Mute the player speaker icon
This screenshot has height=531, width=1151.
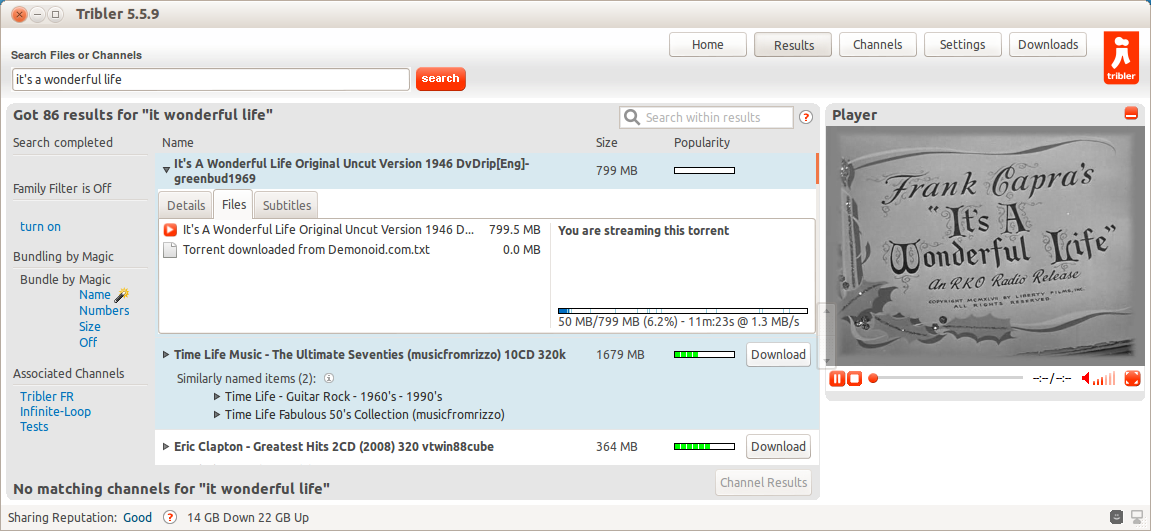click(1086, 379)
